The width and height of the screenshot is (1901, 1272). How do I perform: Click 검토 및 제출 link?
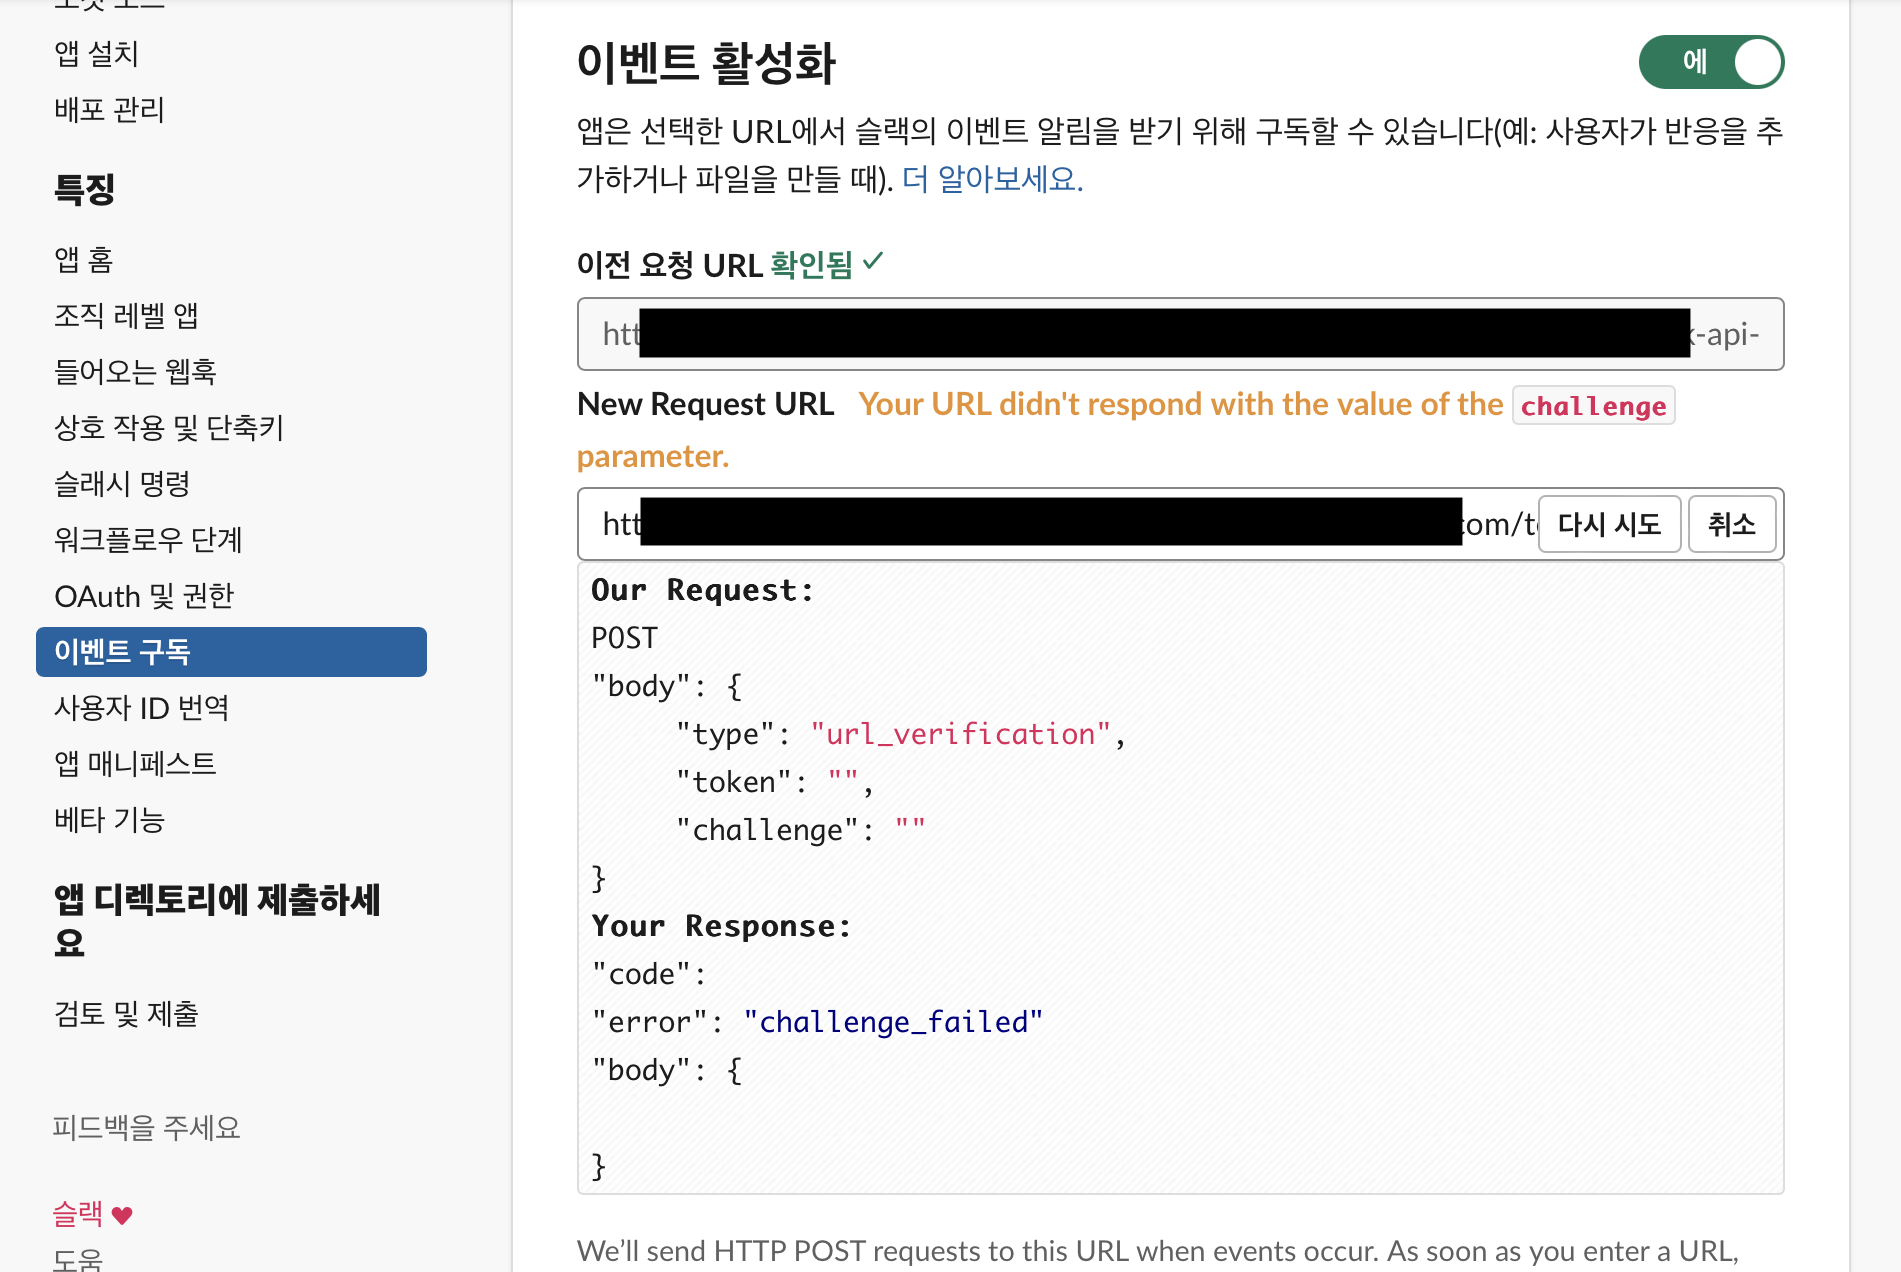126,1014
